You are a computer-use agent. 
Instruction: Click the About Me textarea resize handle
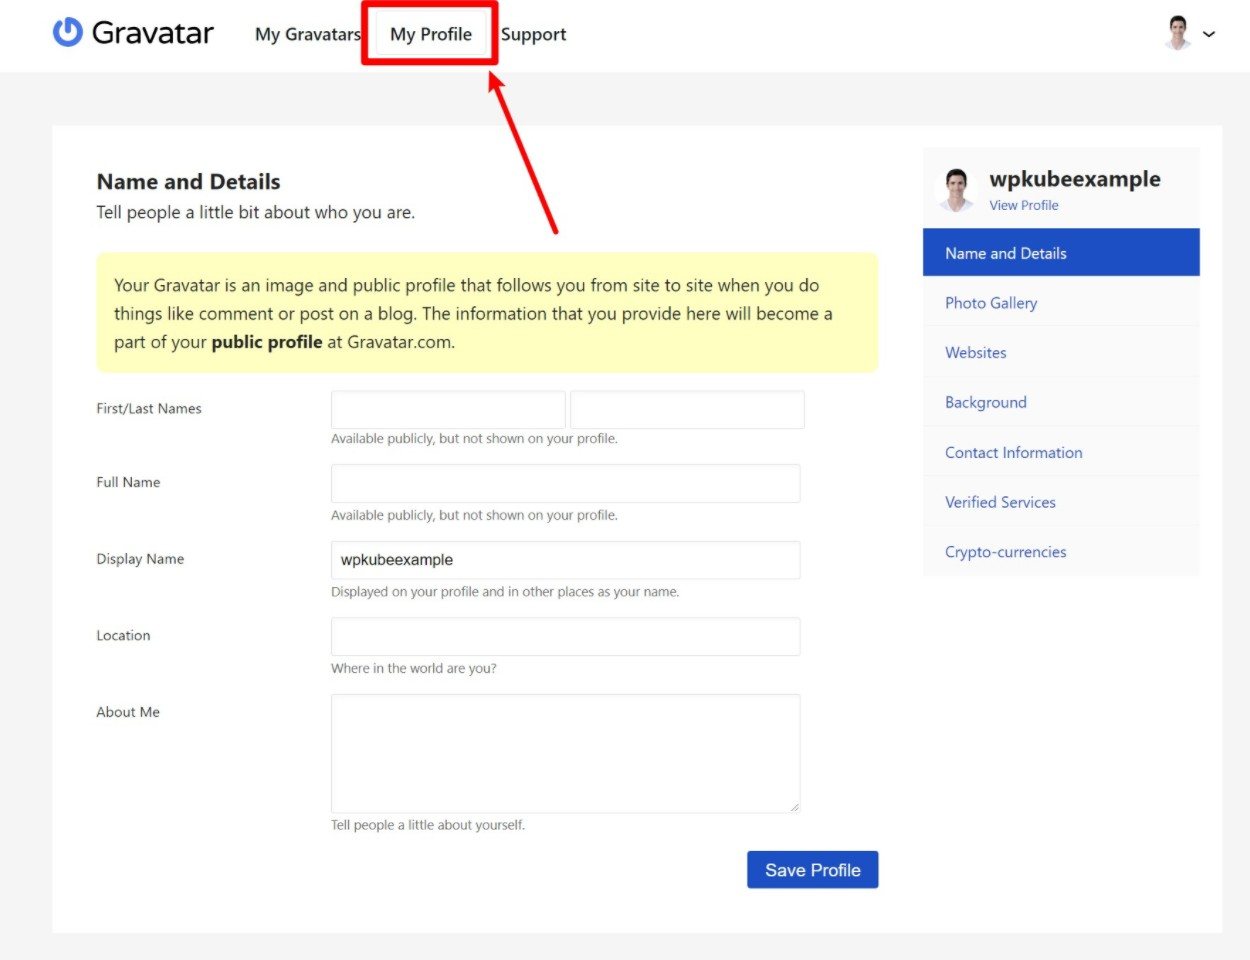794,807
